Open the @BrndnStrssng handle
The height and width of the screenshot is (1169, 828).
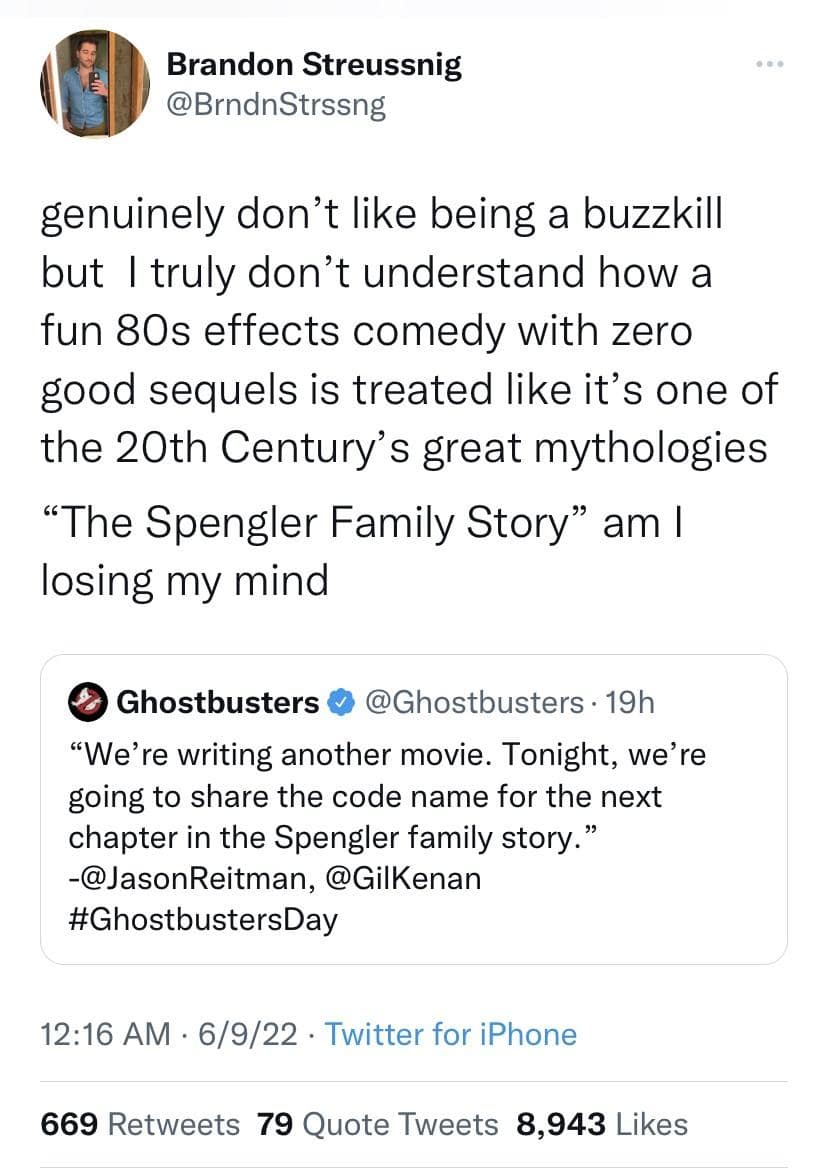click(x=276, y=105)
